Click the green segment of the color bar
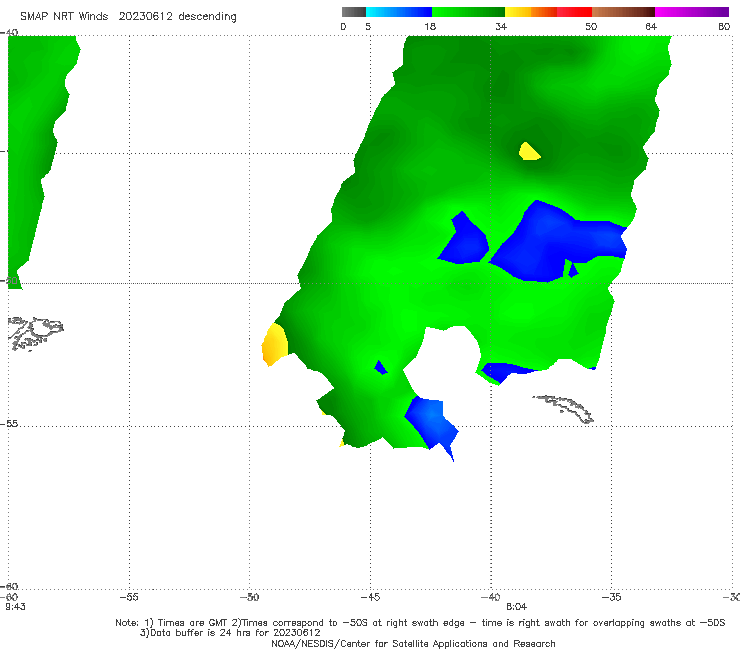The width and height of the screenshot is (740, 650). pos(468,12)
